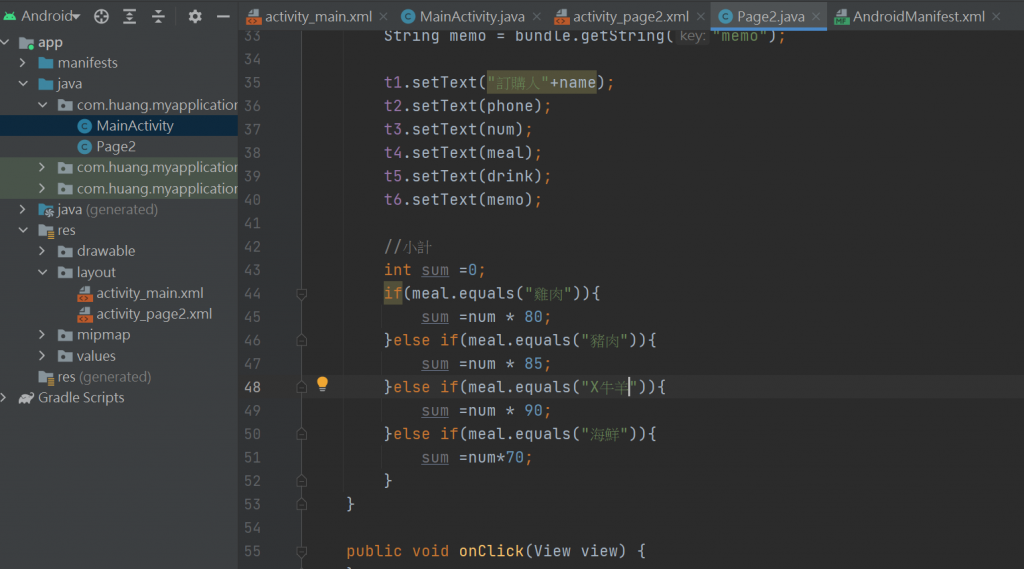Hide the project panel with minus icon
Image resolution: width=1024 pixels, height=569 pixels.
(223, 16)
